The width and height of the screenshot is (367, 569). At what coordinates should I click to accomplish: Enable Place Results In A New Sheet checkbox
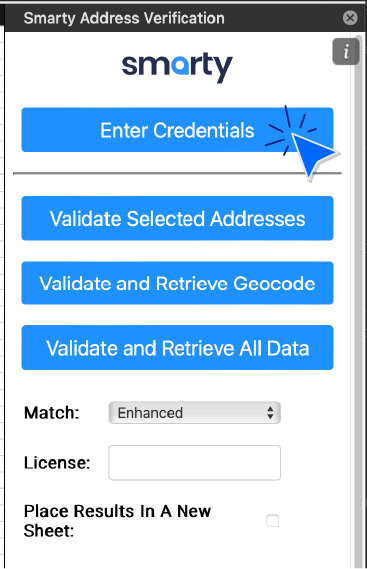click(x=272, y=521)
